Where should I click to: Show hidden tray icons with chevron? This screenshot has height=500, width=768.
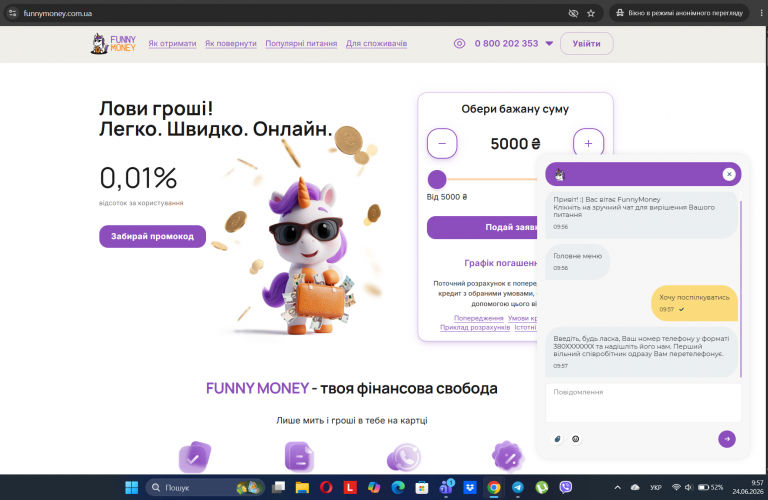[618, 487]
